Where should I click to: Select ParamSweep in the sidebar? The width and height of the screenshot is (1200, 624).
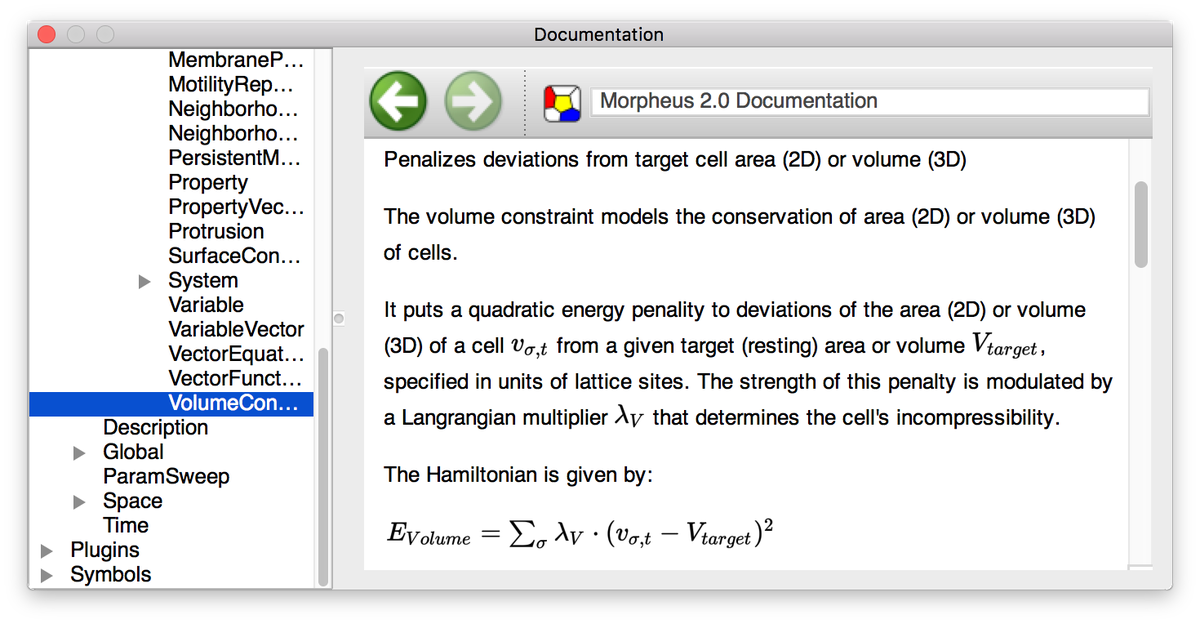pyautogui.click(x=166, y=477)
